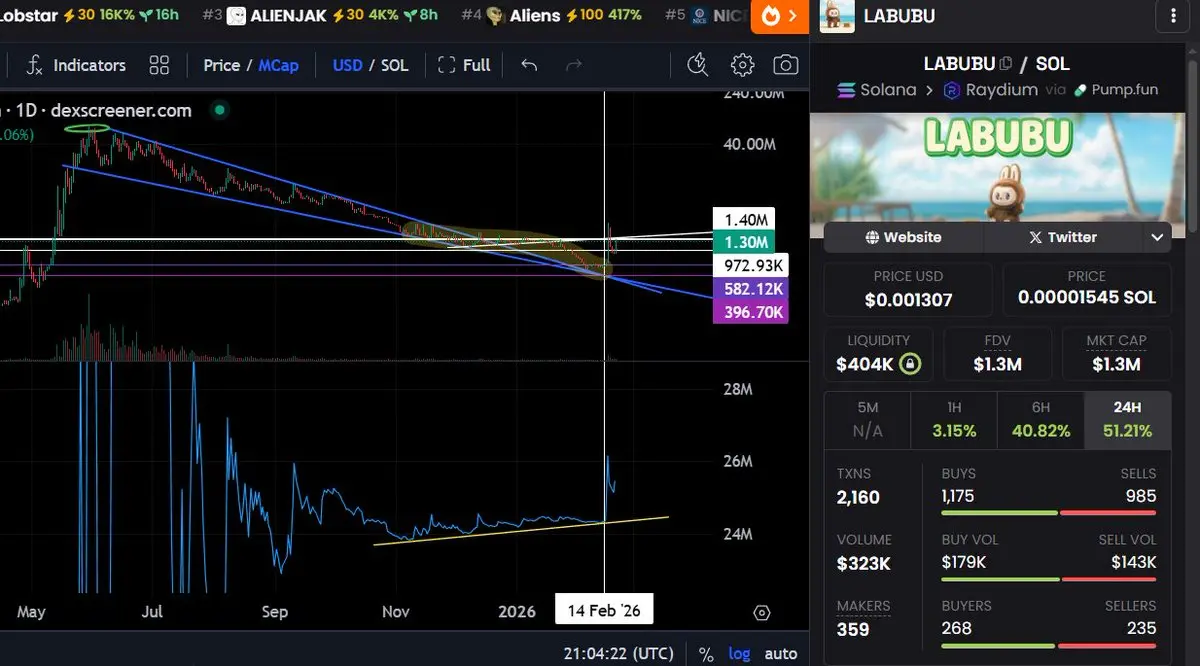Redo the chart action
The width and height of the screenshot is (1200, 666).
click(574, 65)
